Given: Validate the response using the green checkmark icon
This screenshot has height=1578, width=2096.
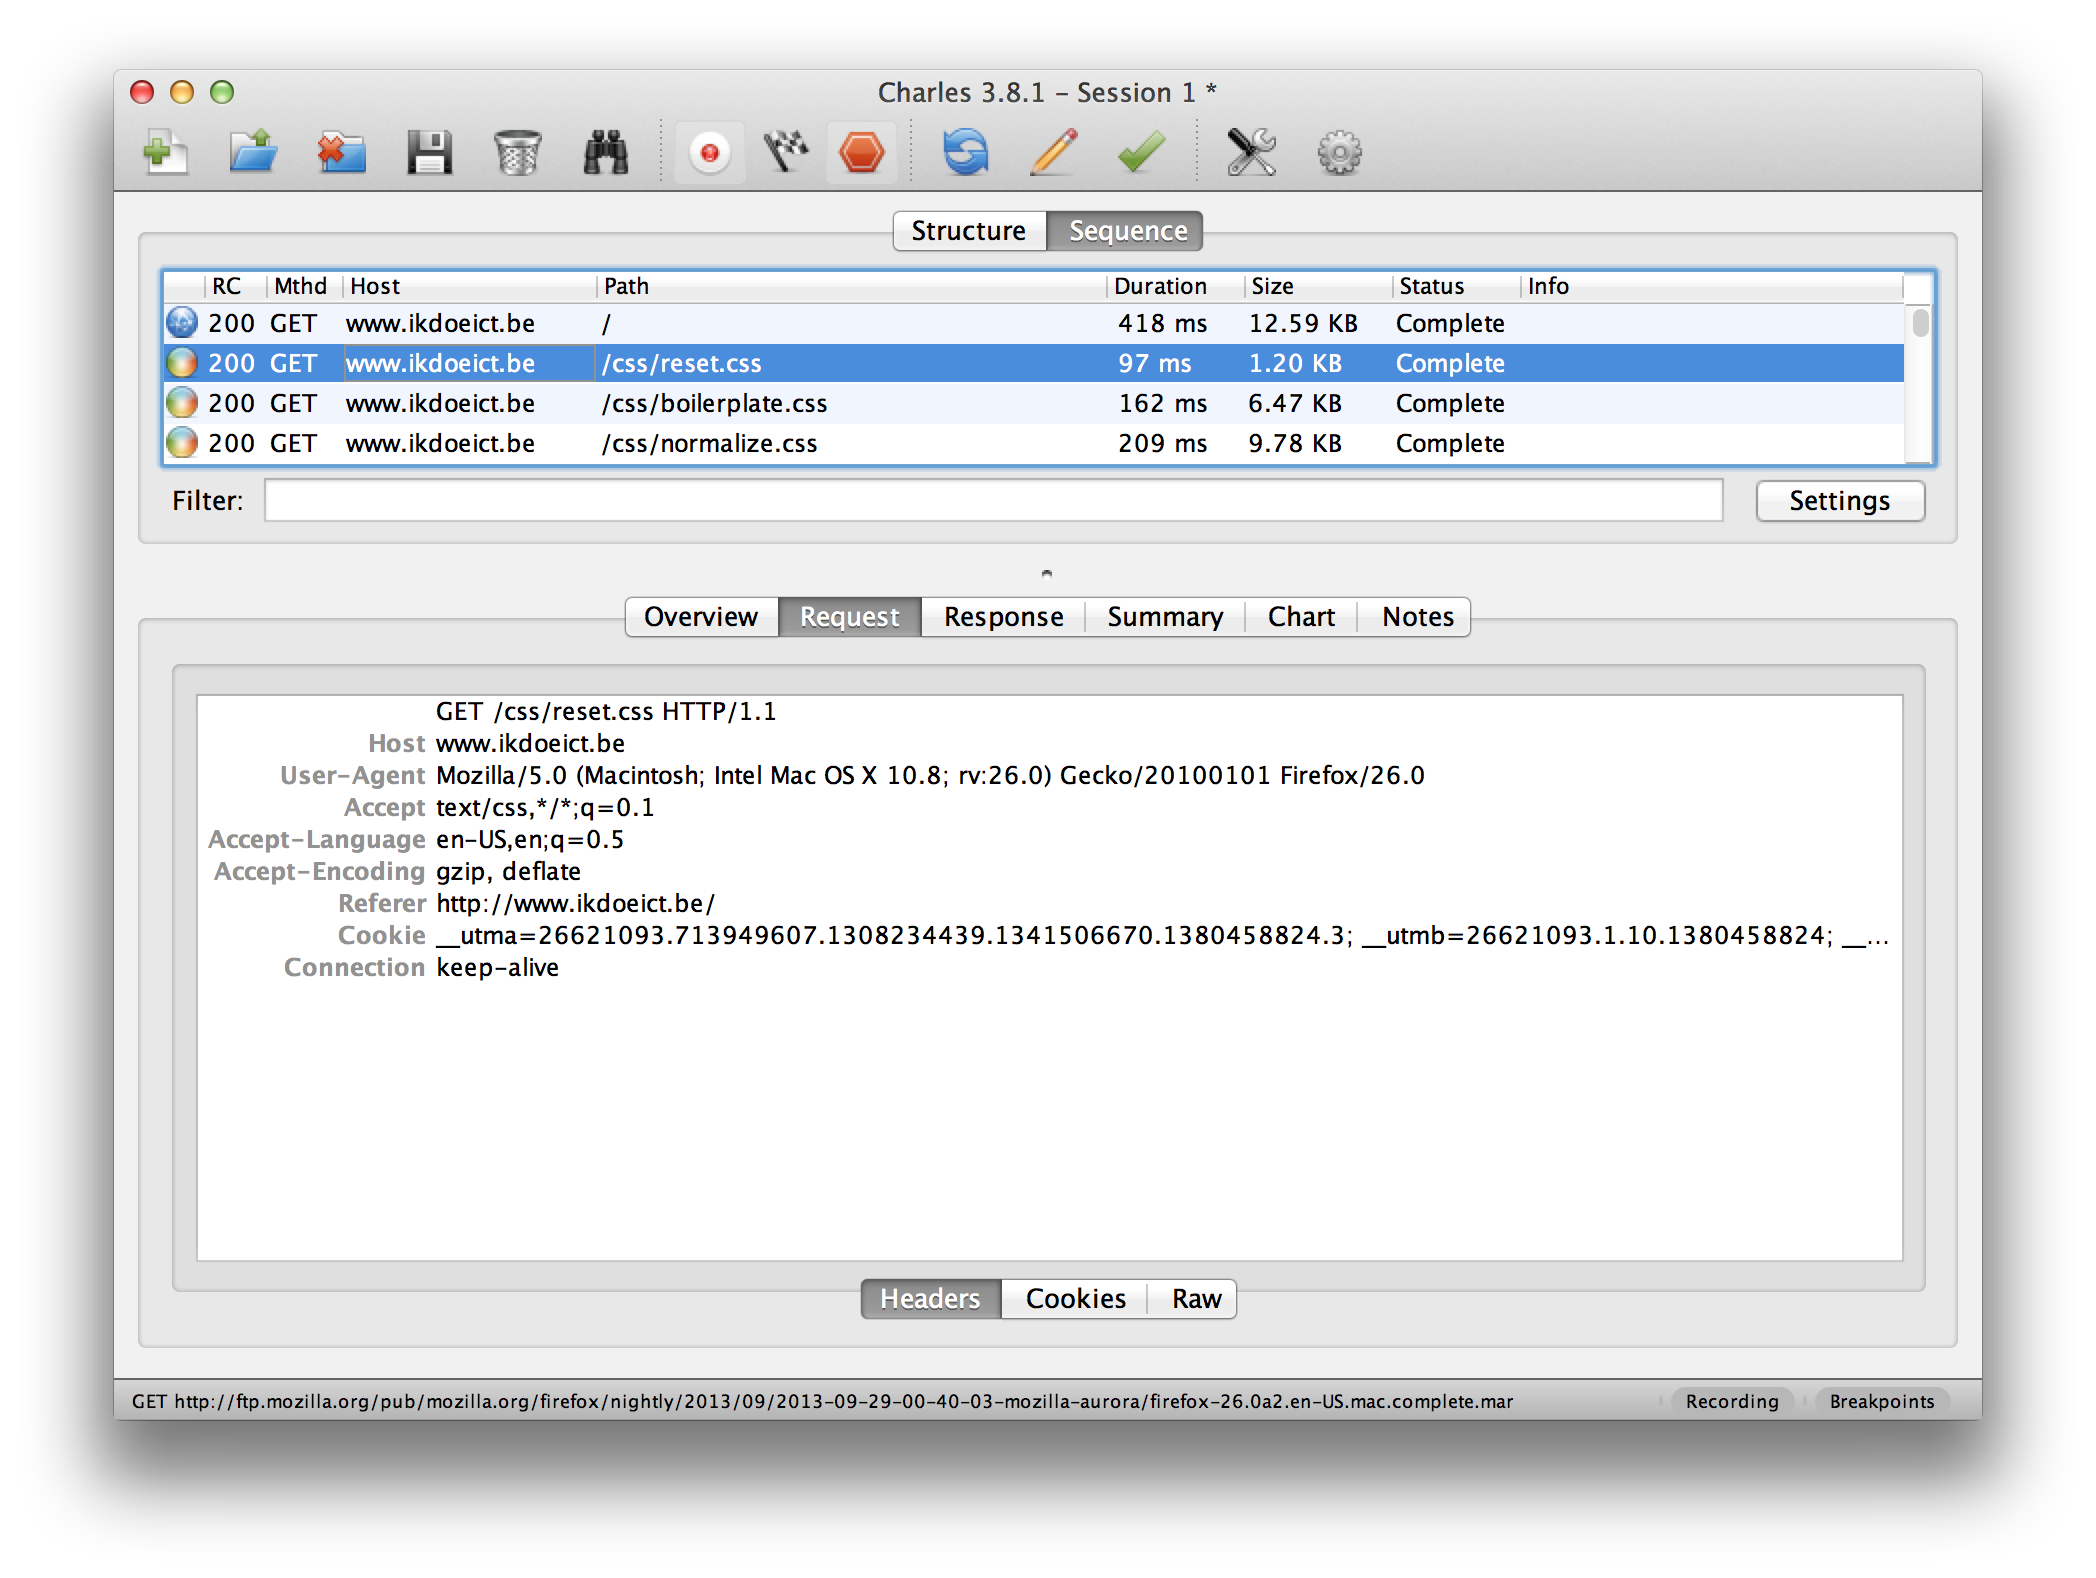Looking at the screenshot, I should [x=1139, y=152].
